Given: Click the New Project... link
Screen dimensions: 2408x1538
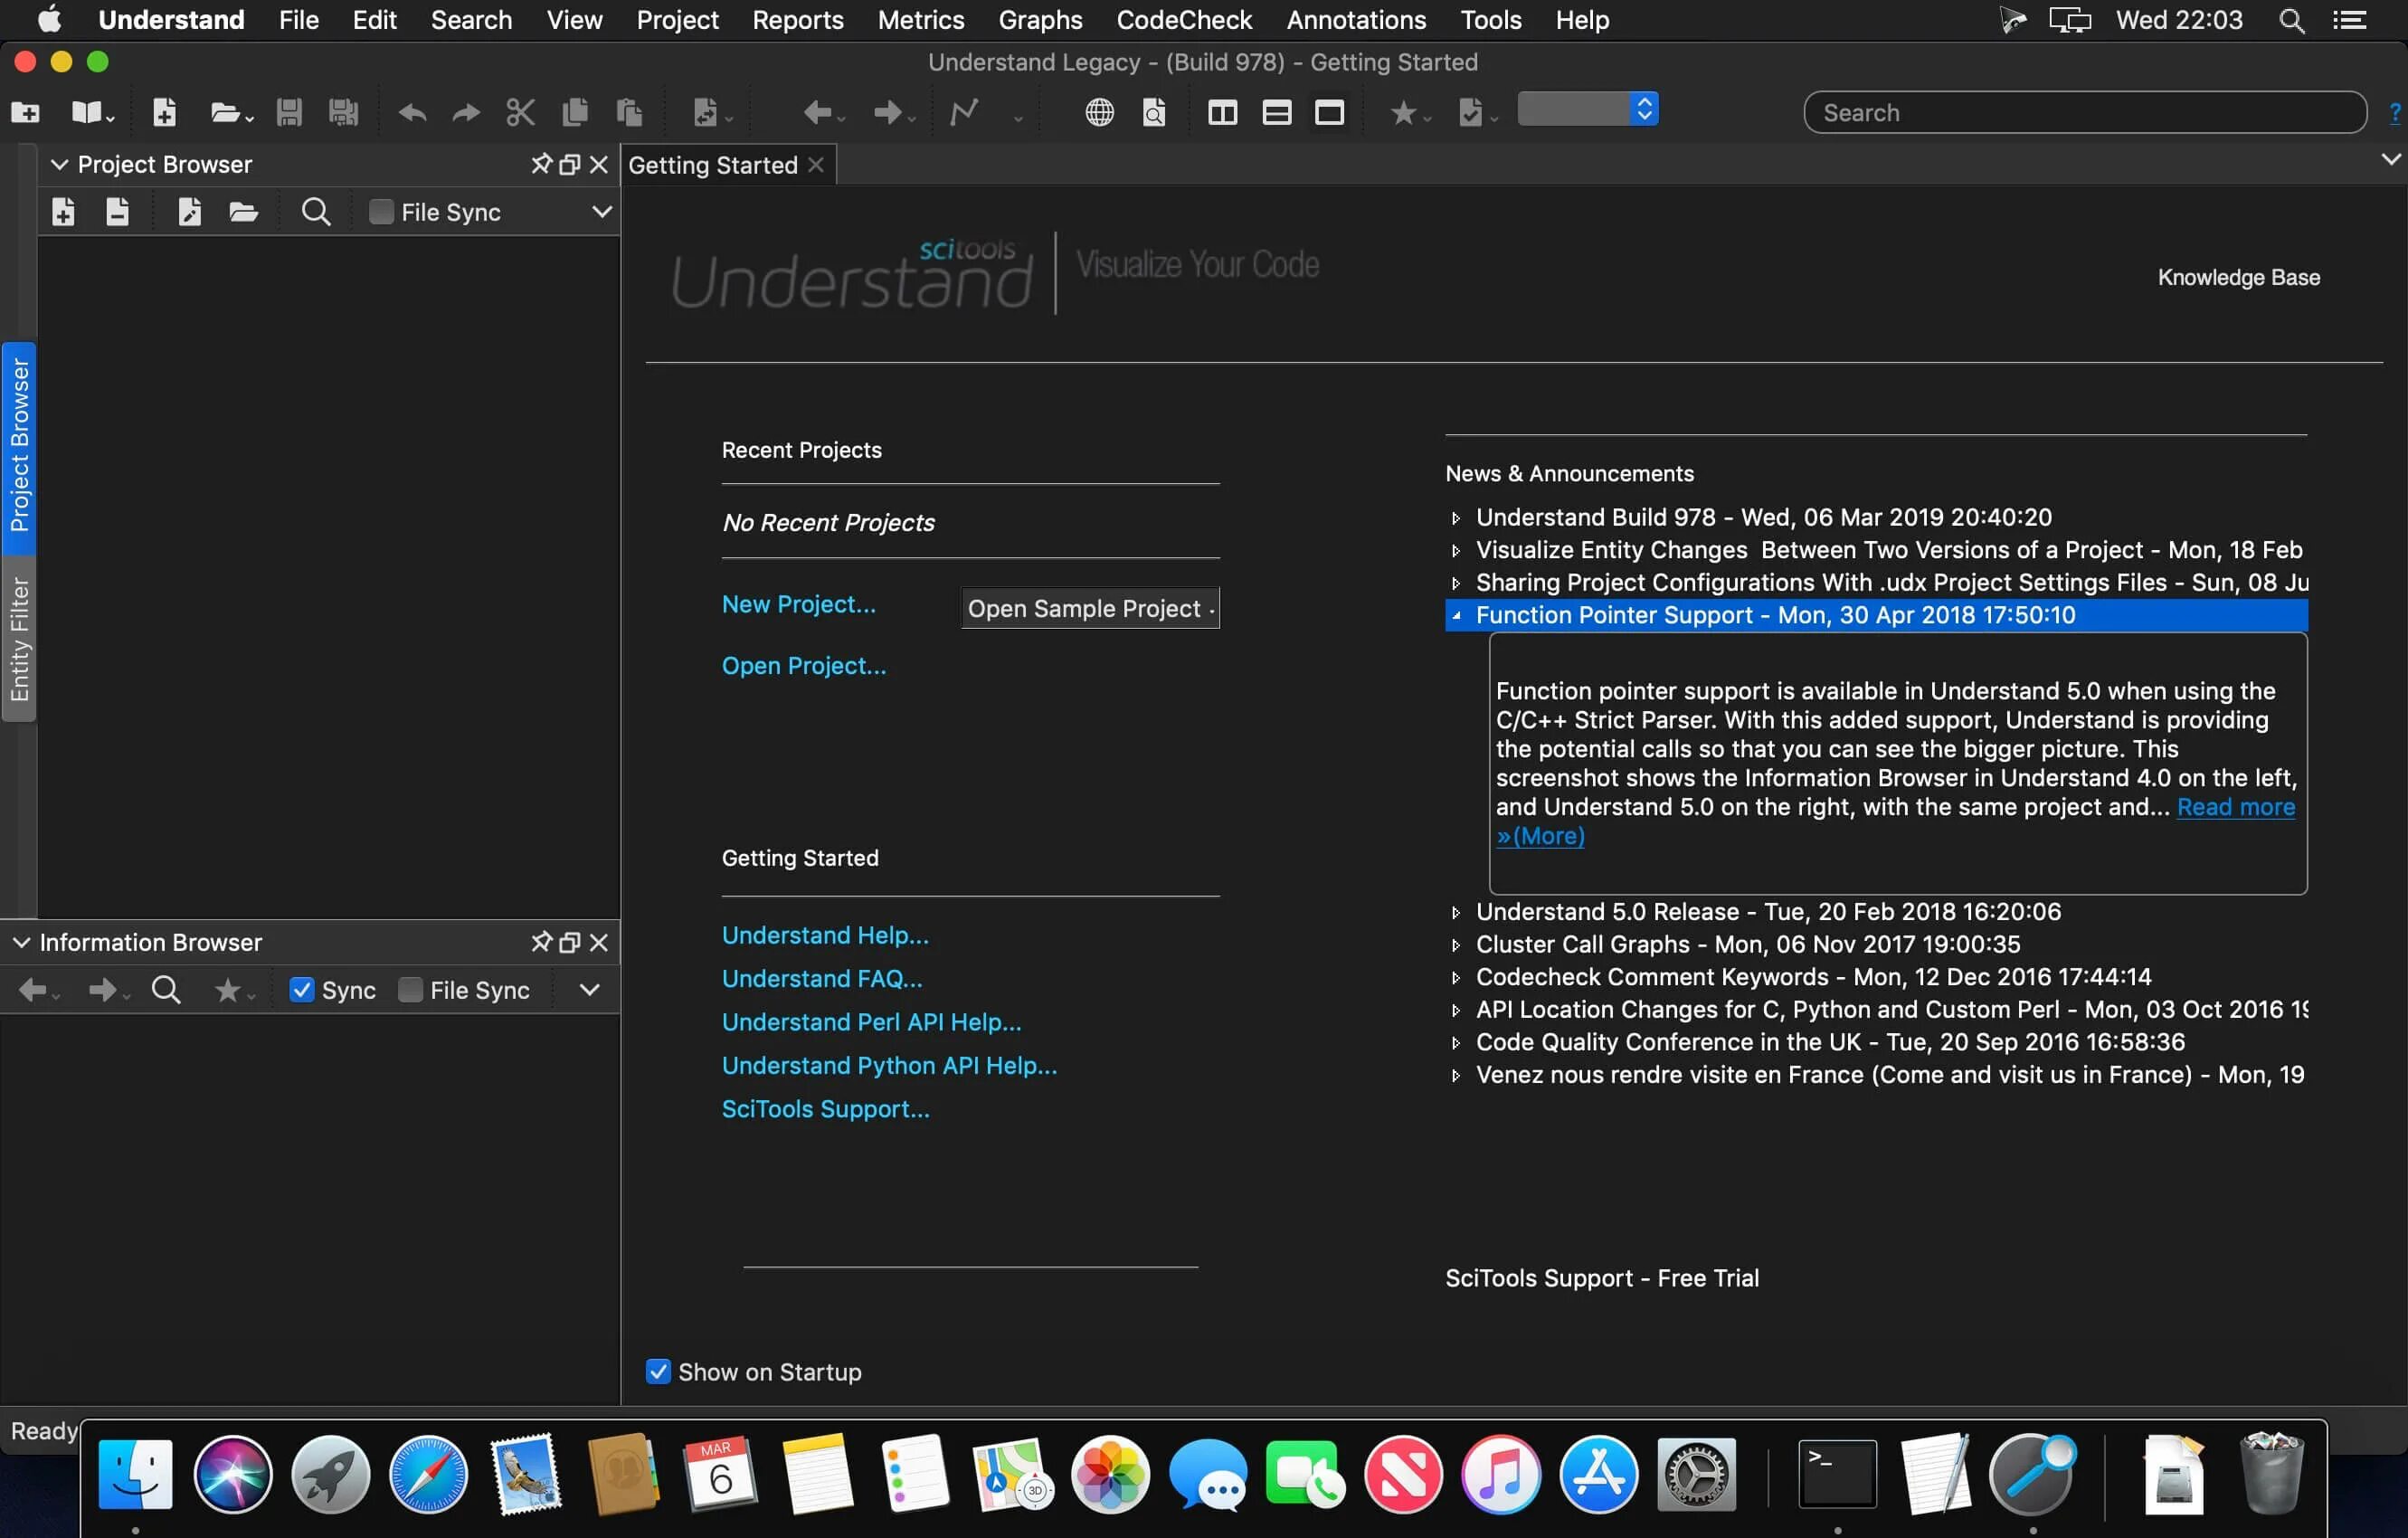Looking at the screenshot, I should point(798,604).
